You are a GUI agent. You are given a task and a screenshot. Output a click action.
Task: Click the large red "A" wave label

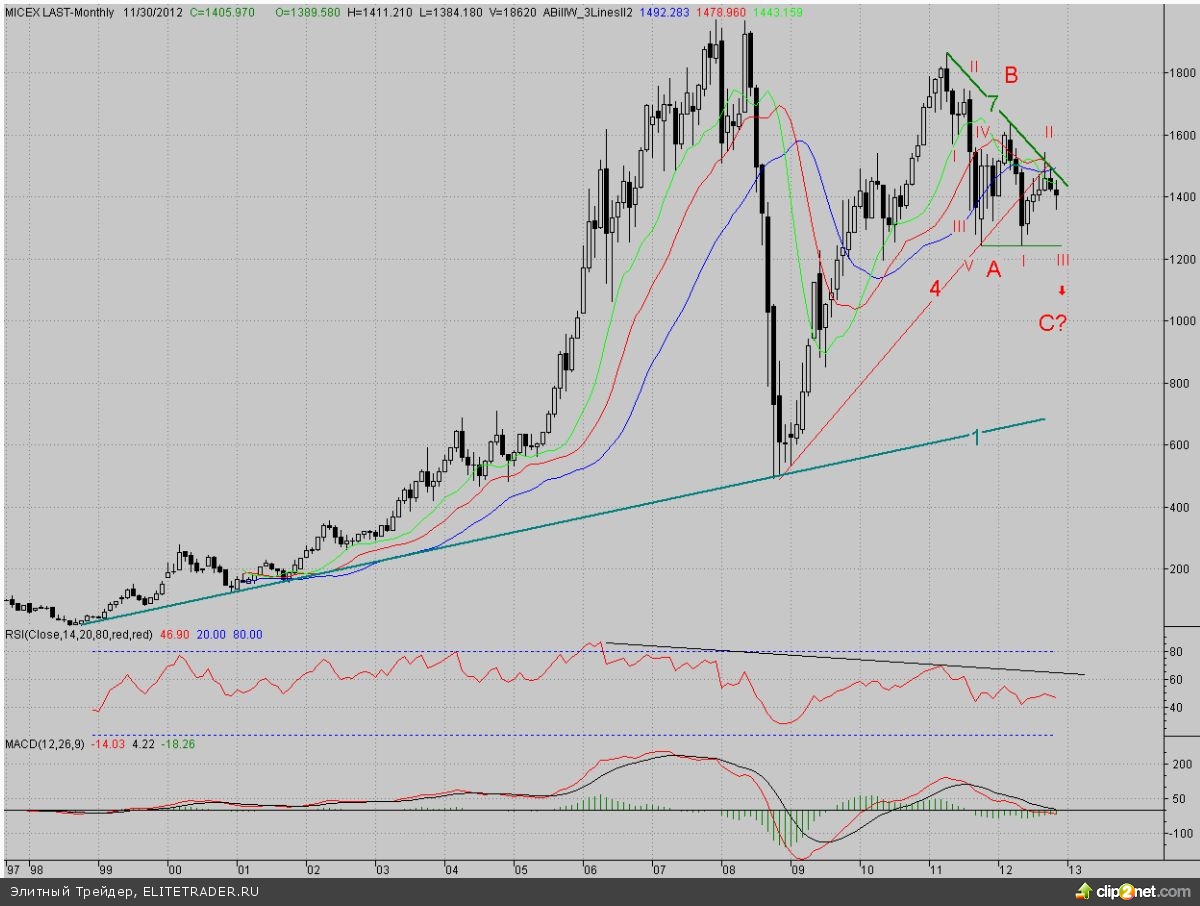point(993,269)
